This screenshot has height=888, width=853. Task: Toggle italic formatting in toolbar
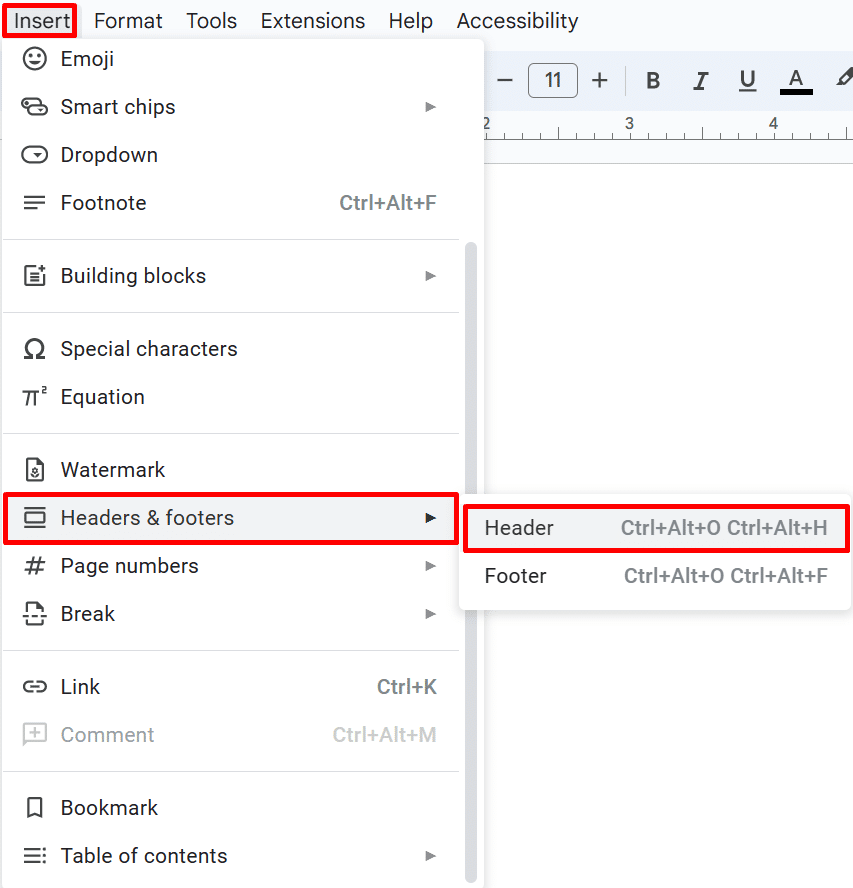tap(701, 81)
